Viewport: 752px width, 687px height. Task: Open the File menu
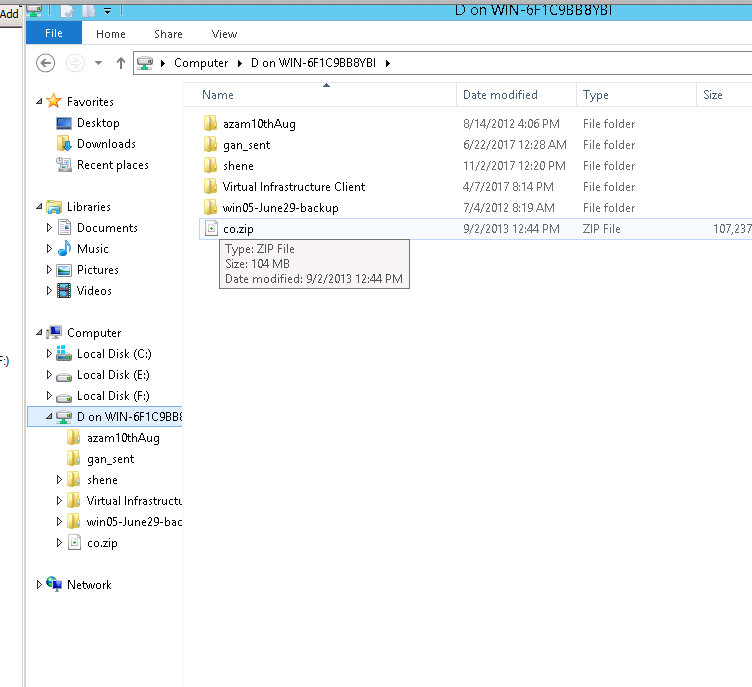54,33
